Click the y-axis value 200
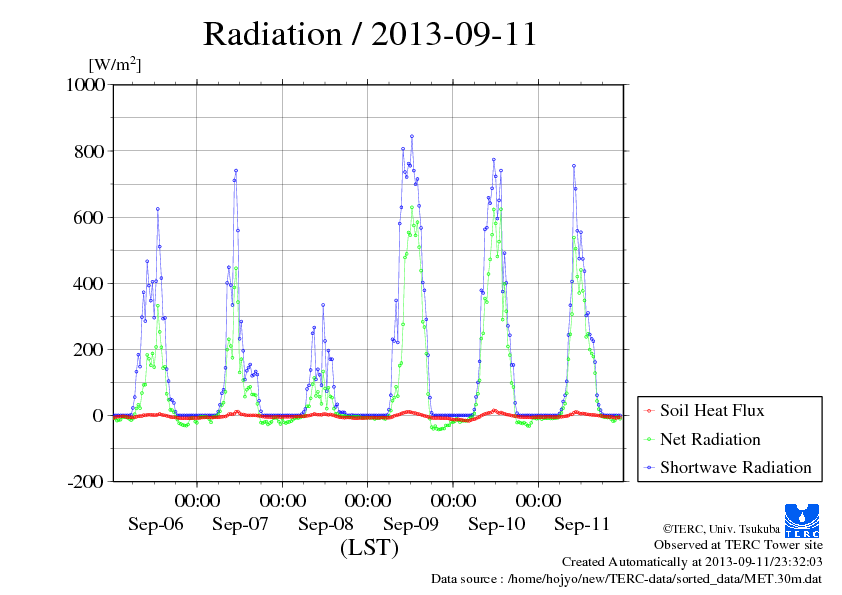Viewport: 842px width, 595px height. (90, 350)
